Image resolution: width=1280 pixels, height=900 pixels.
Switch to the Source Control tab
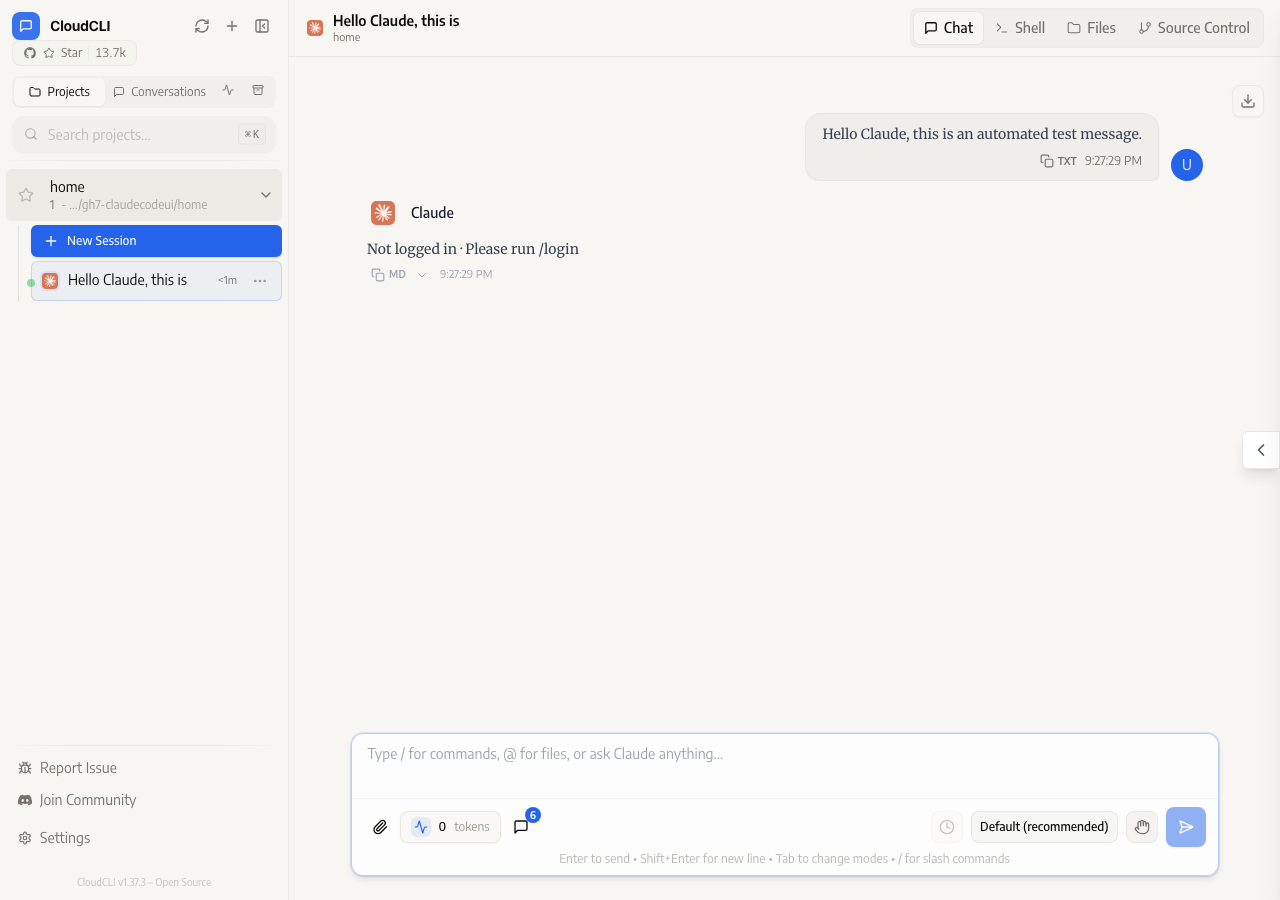[1194, 28]
